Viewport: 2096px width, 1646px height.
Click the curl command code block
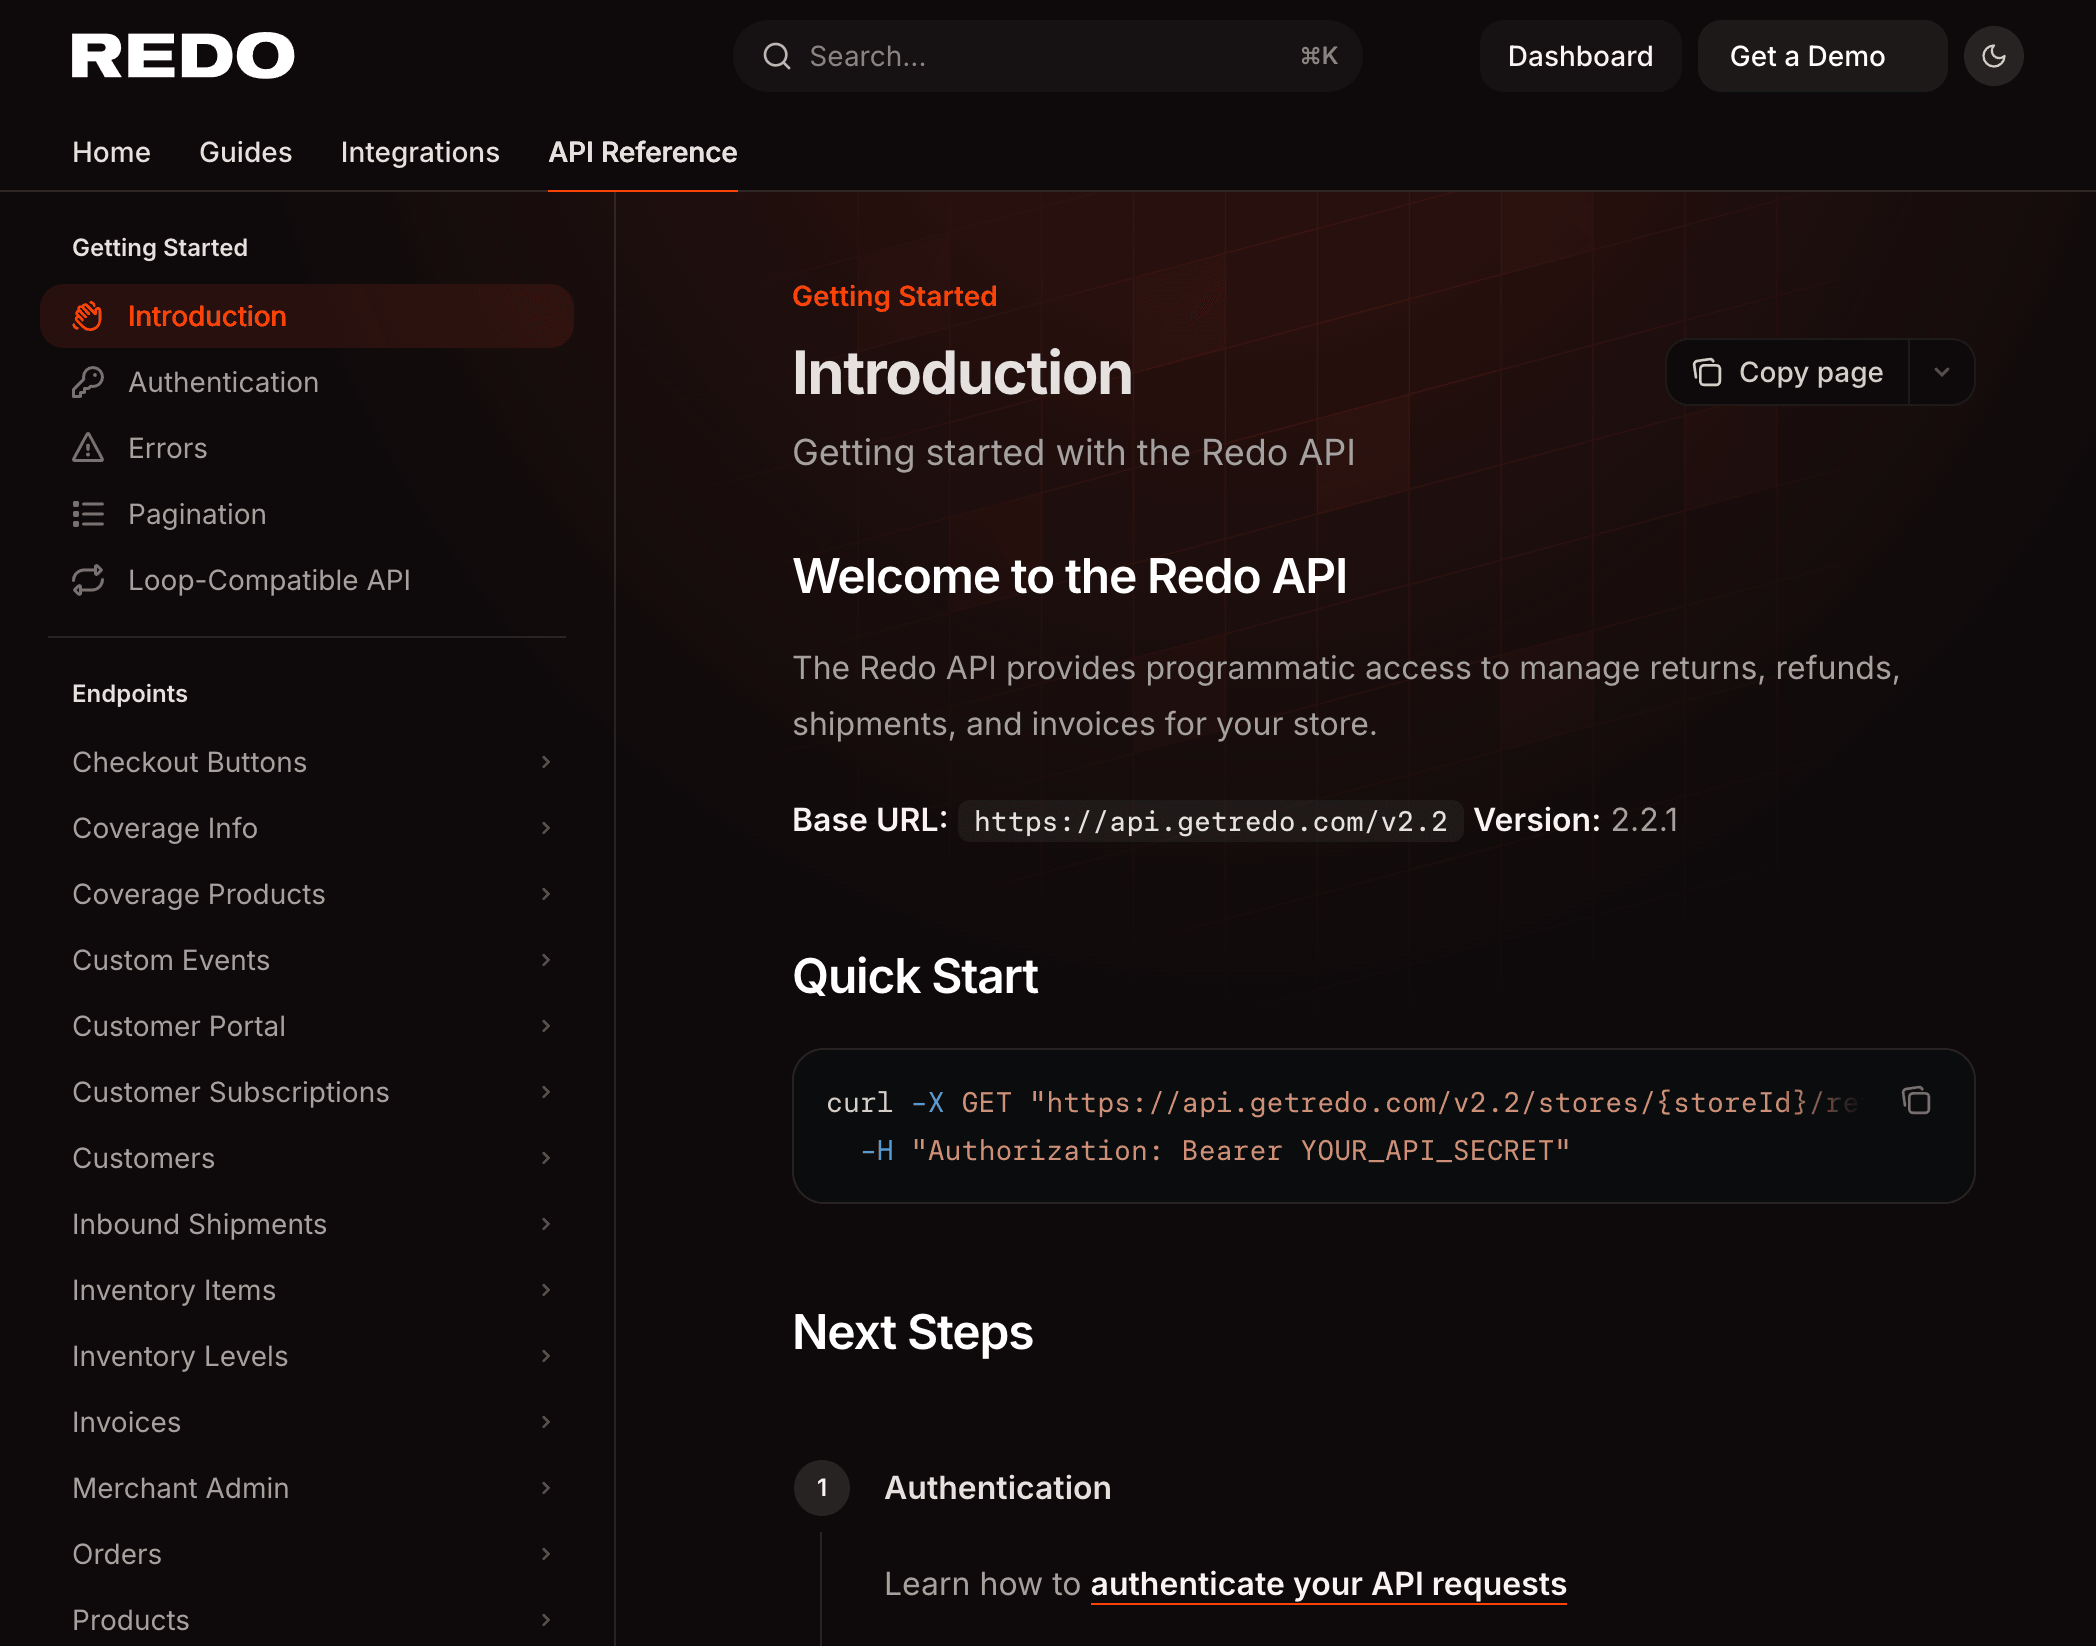(x=1383, y=1126)
